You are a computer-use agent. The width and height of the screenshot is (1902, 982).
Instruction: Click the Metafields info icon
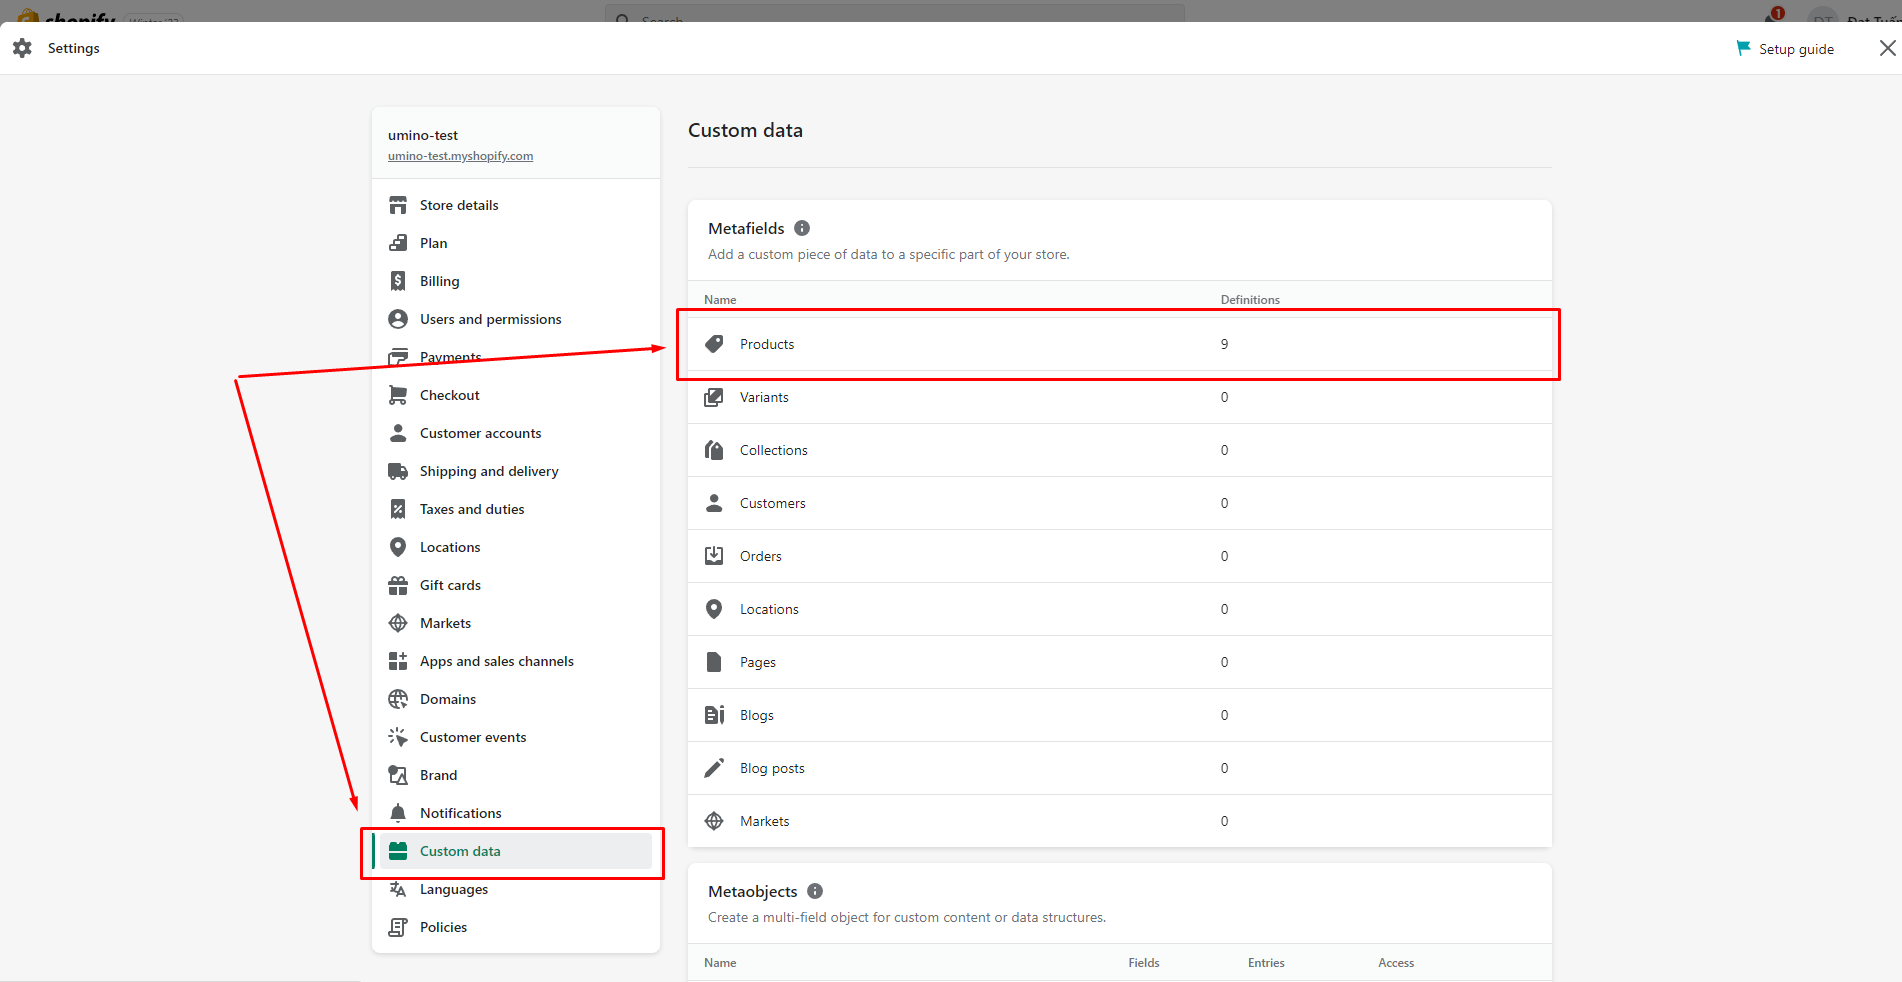802,228
